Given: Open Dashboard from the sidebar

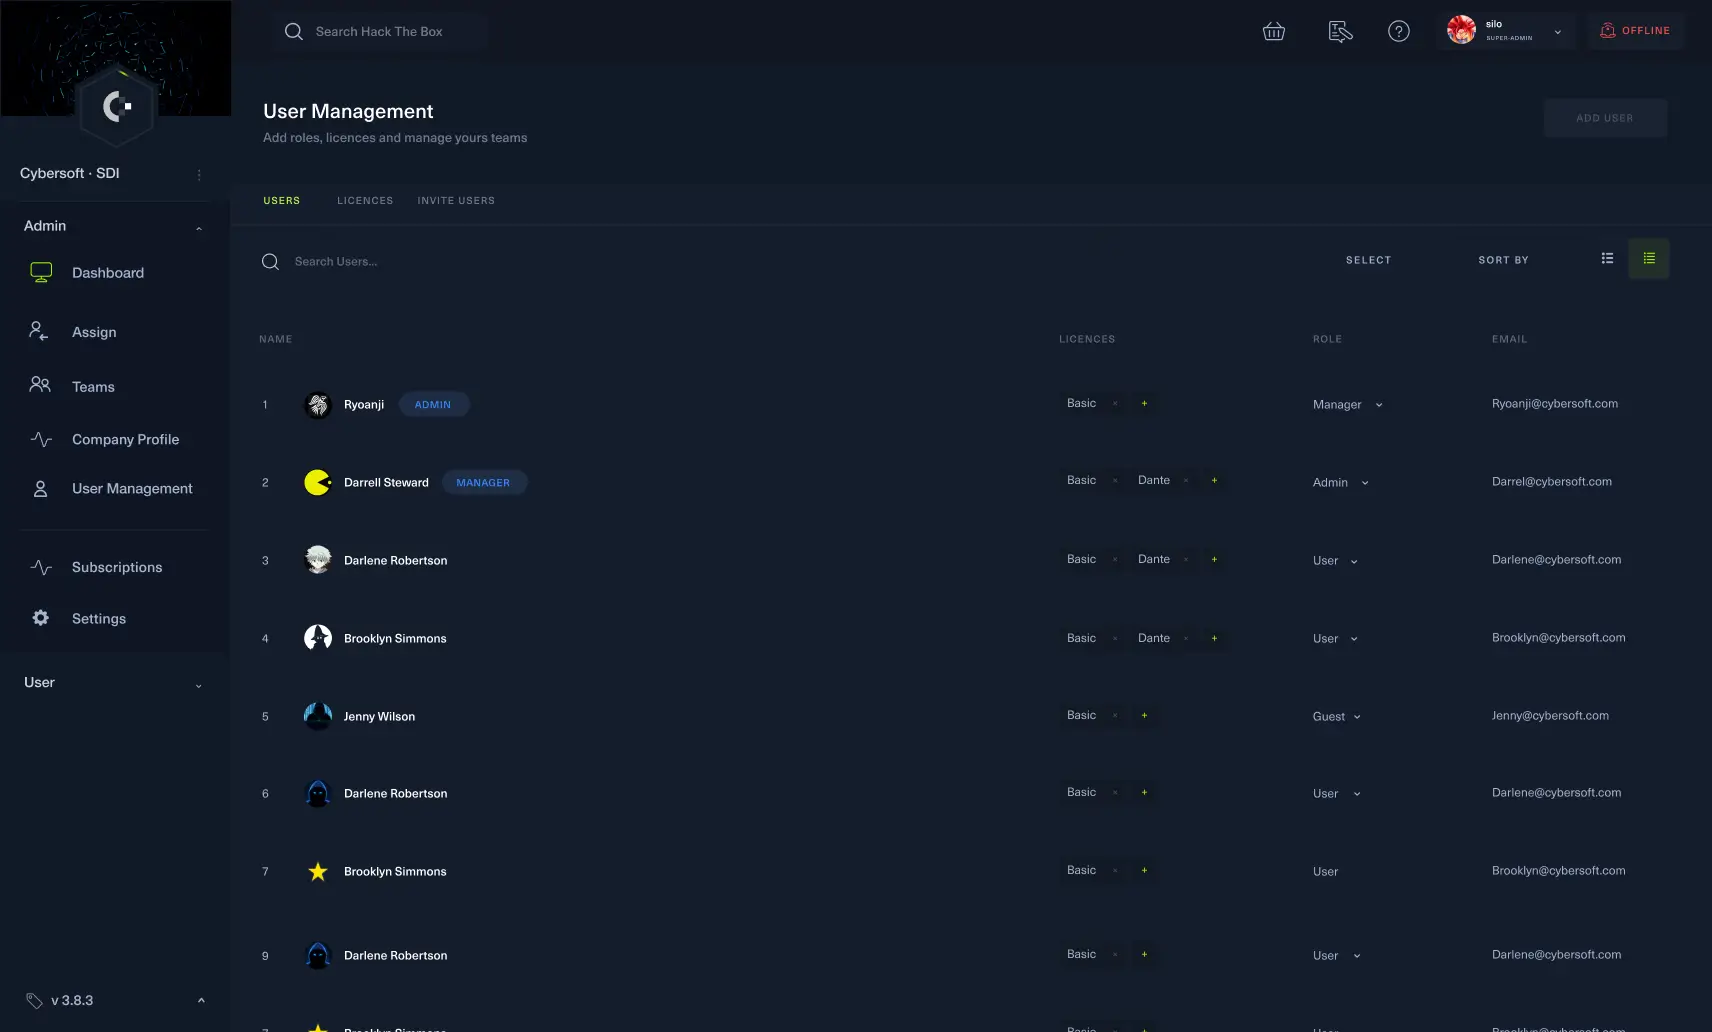Looking at the screenshot, I should (107, 273).
